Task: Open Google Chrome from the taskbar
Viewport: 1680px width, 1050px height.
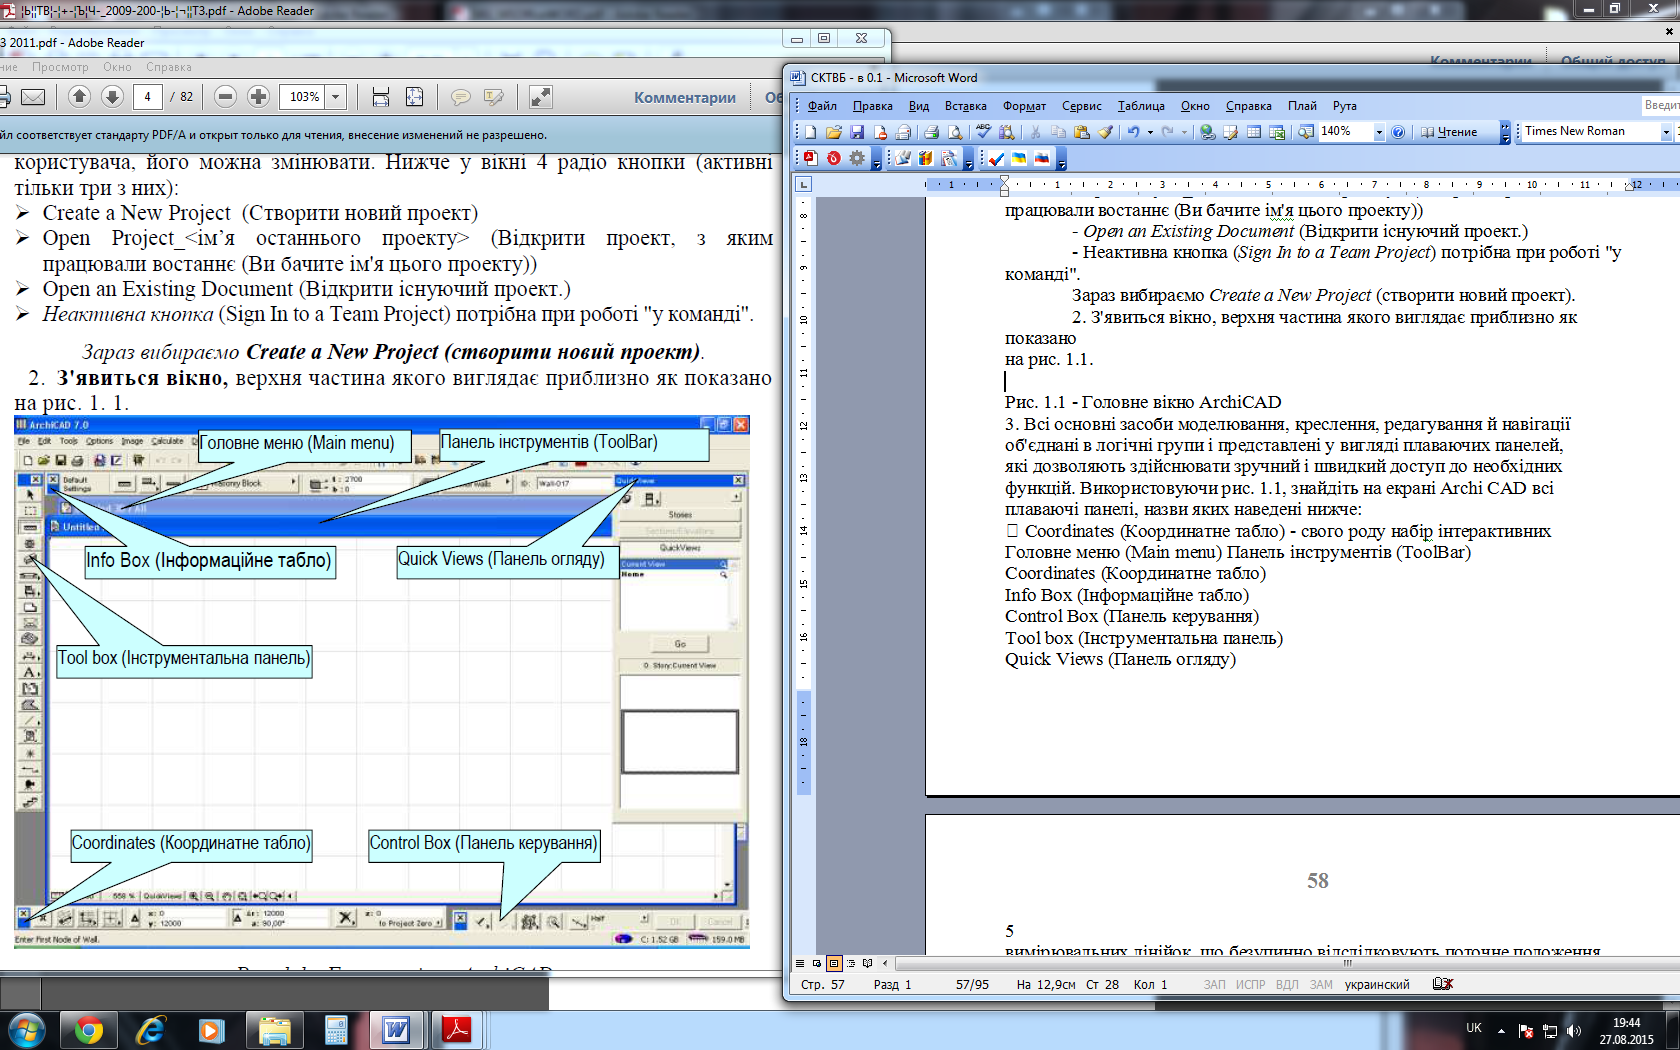Action: (88, 1030)
